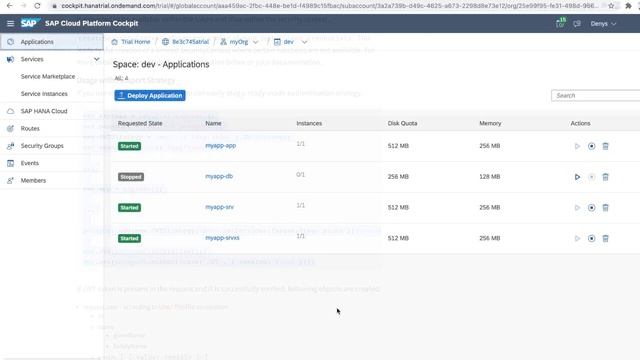Go to Trial Home breadcrumb
640x360 pixels.
(x=136, y=42)
